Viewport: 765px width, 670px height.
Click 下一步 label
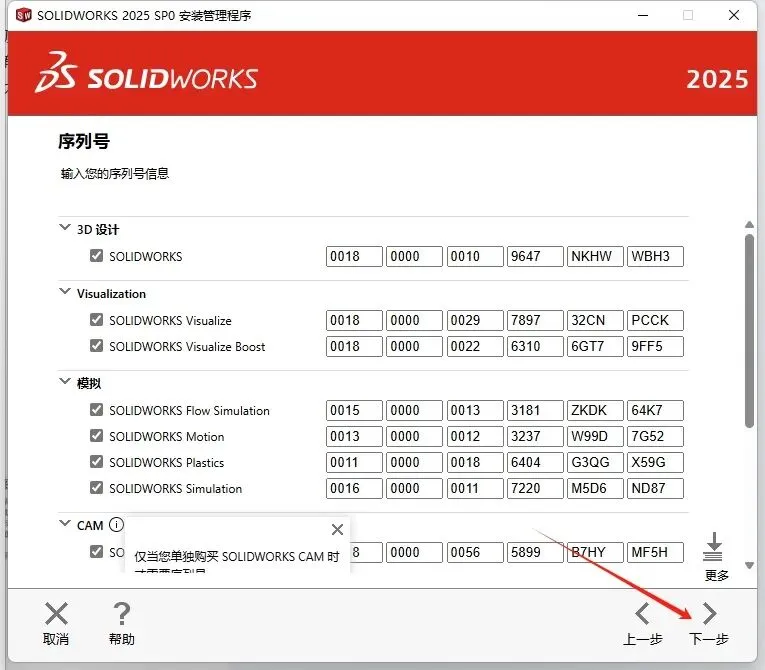(x=709, y=639)
